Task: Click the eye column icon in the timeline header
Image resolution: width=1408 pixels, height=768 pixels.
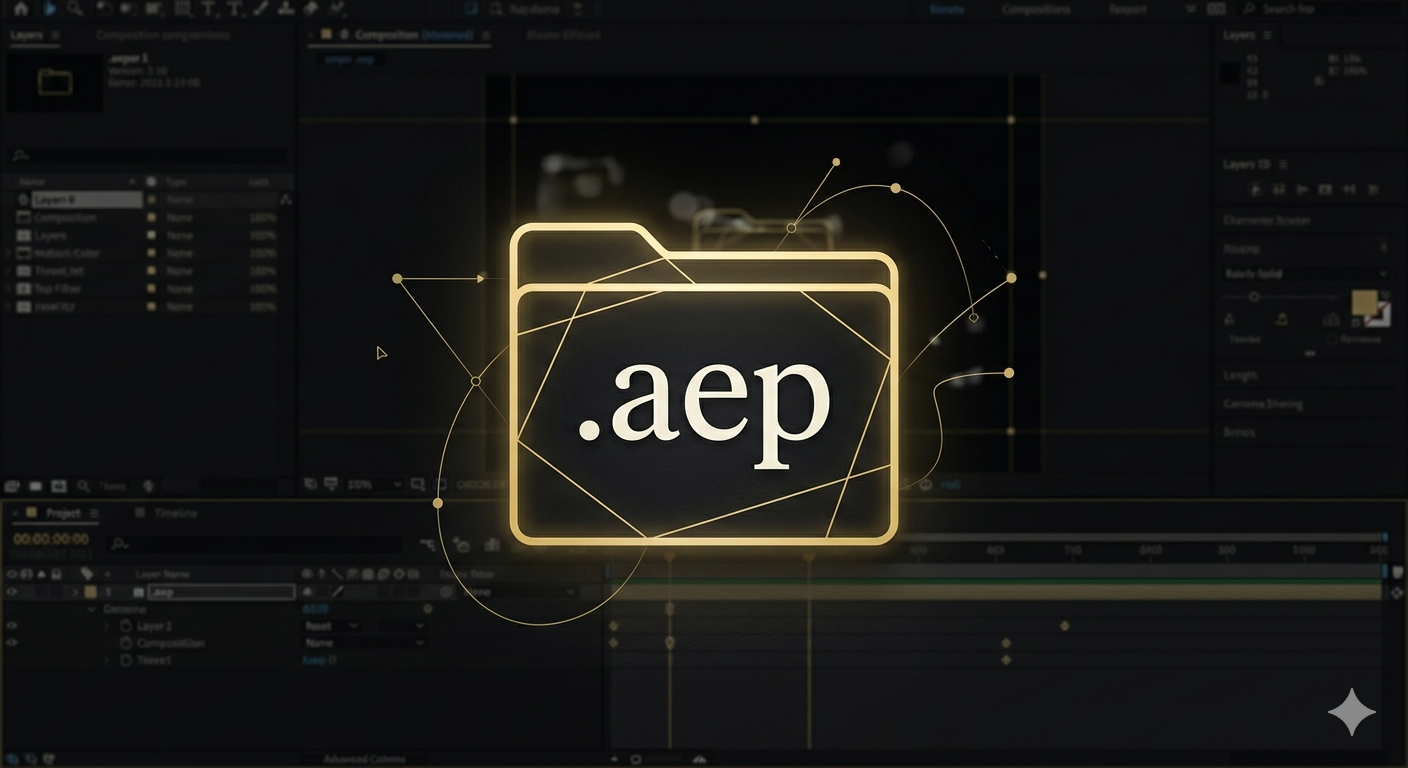Action: tap(12, 574)
